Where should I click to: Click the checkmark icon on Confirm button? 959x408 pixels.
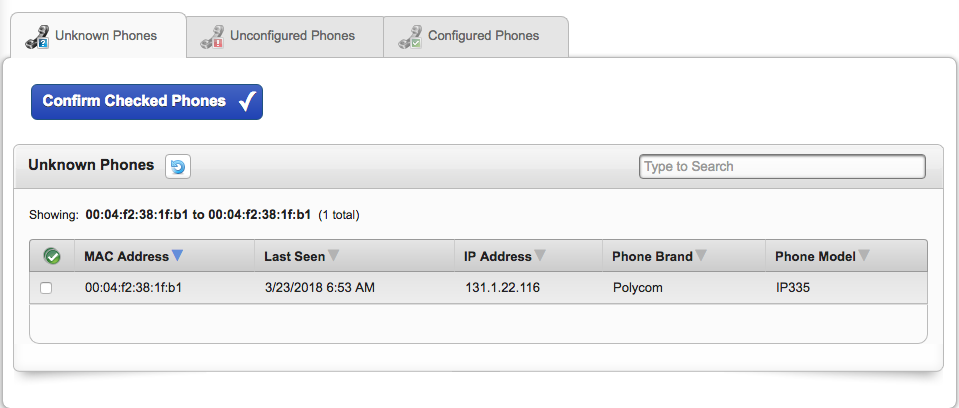tap(248, 102)
